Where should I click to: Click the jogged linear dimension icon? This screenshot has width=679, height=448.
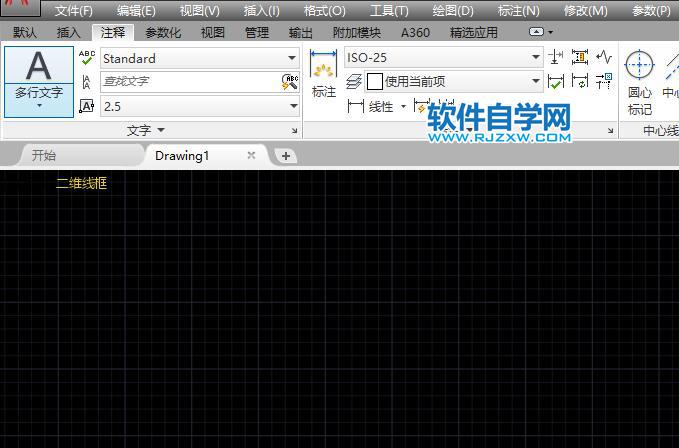pos(604,57)
